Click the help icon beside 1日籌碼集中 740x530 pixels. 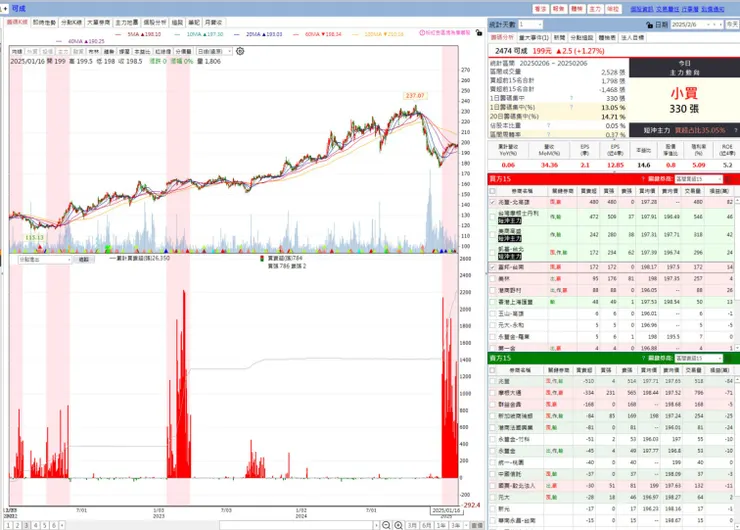tap(571, 98)
